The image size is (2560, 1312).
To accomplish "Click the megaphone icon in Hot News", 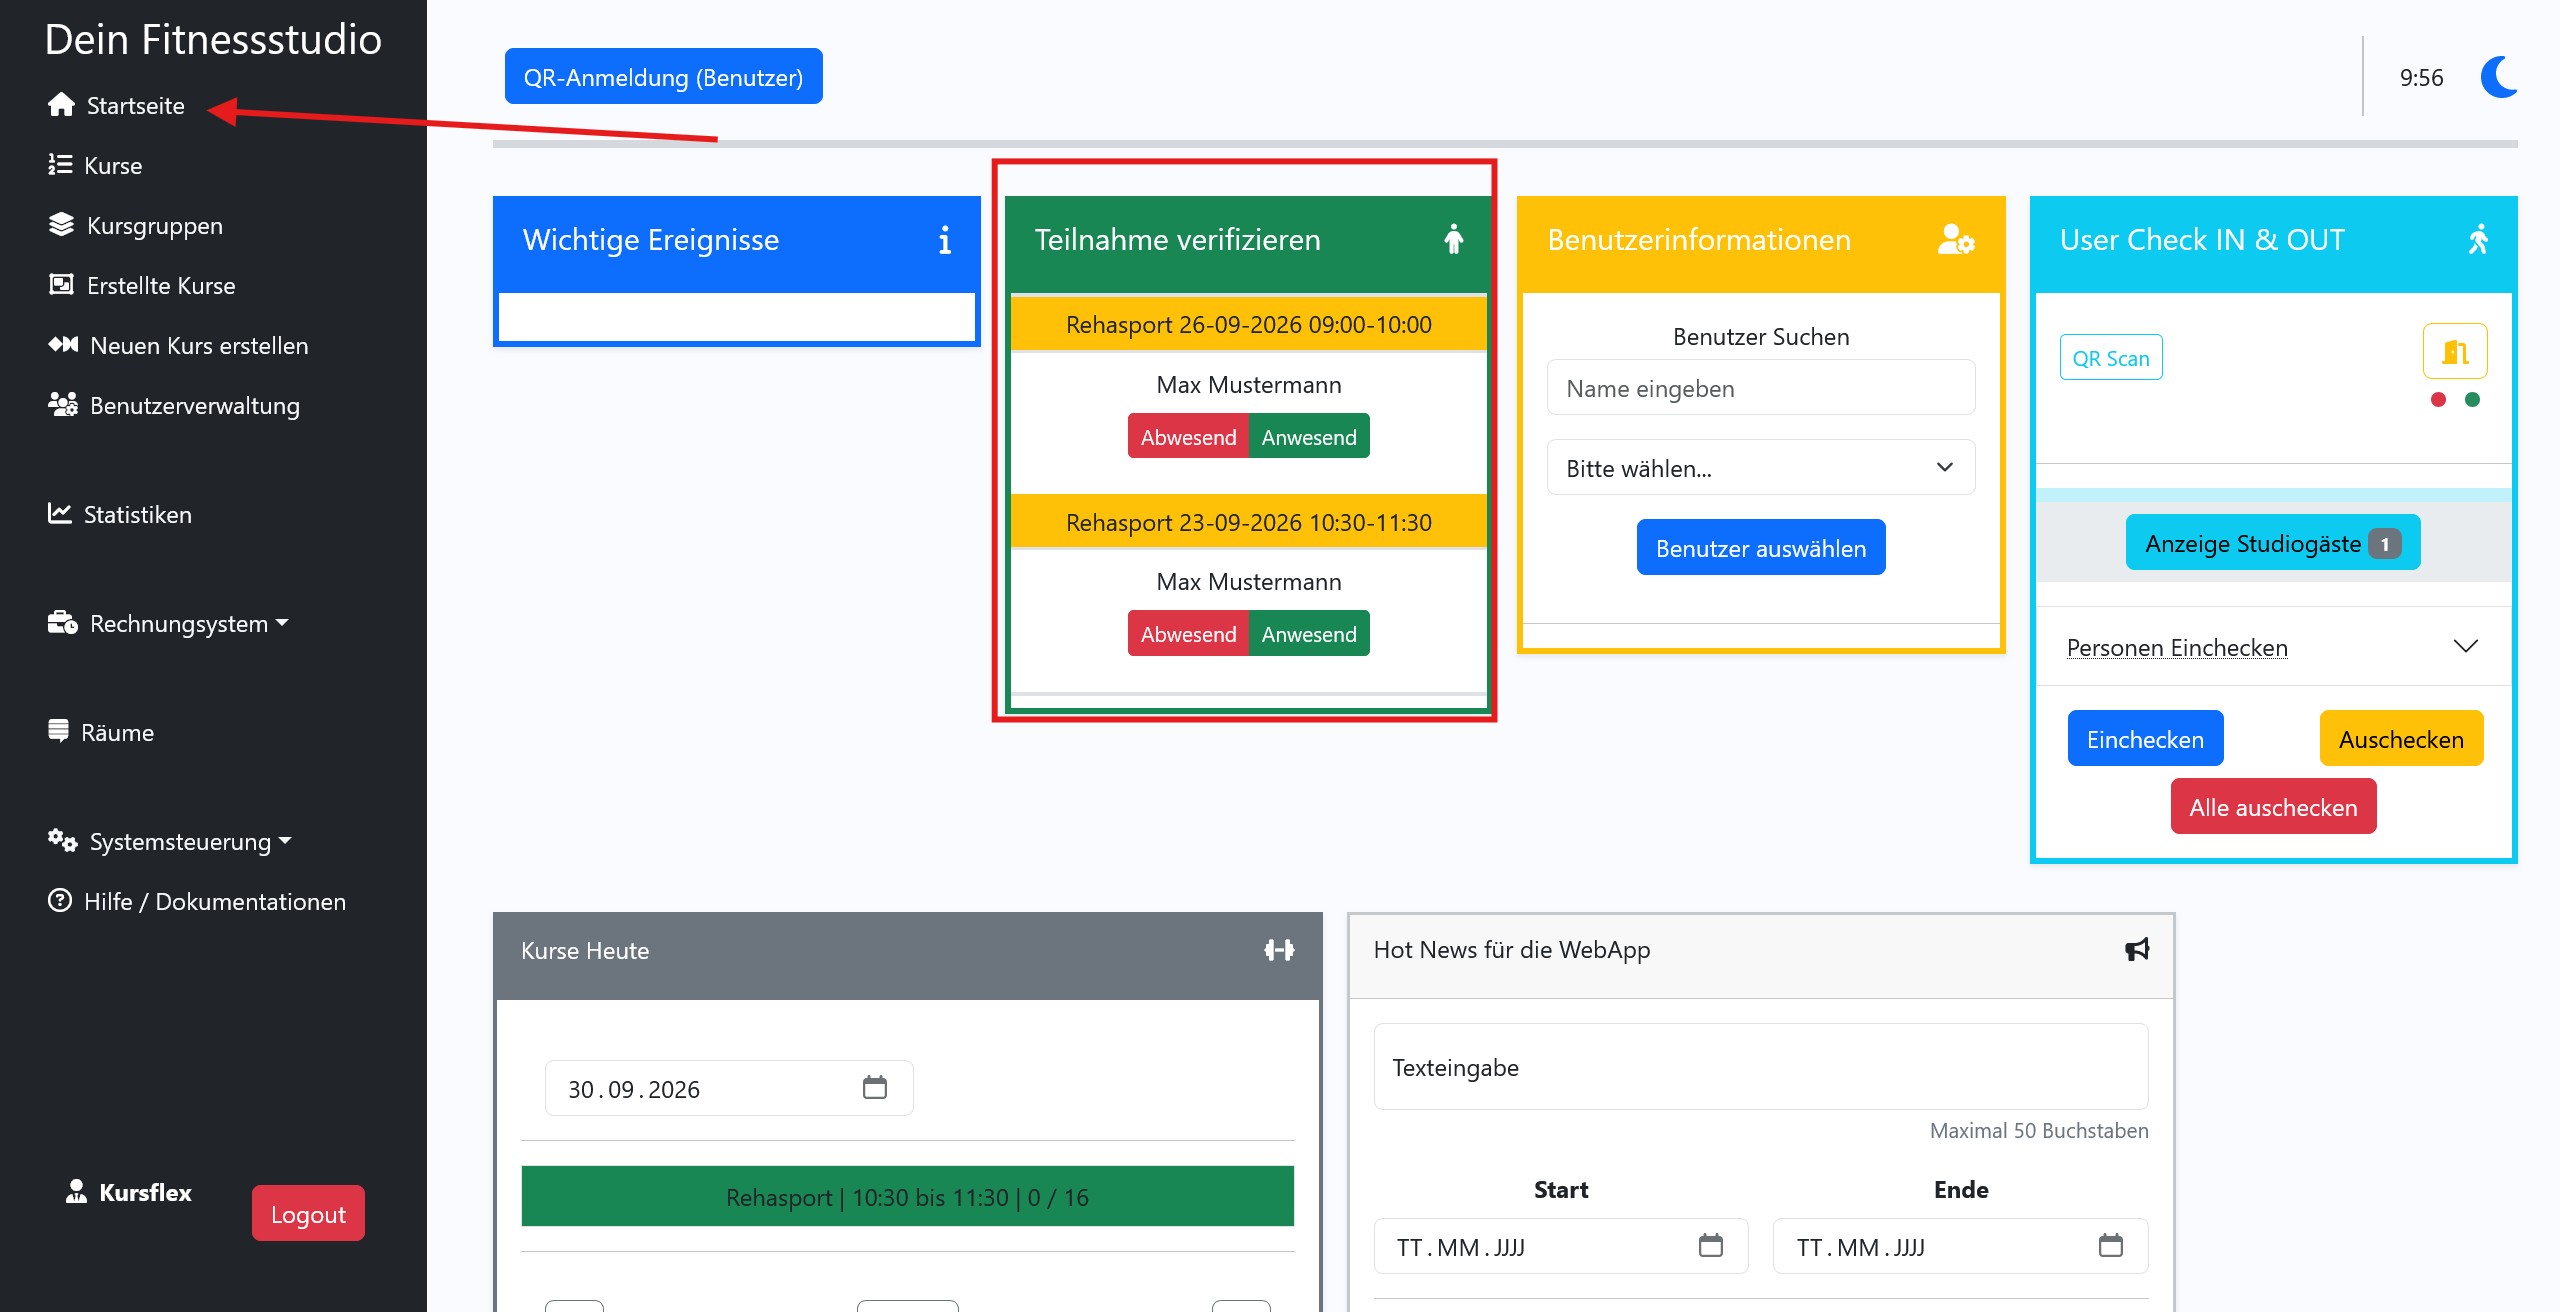I will (x=2137, y=949).
